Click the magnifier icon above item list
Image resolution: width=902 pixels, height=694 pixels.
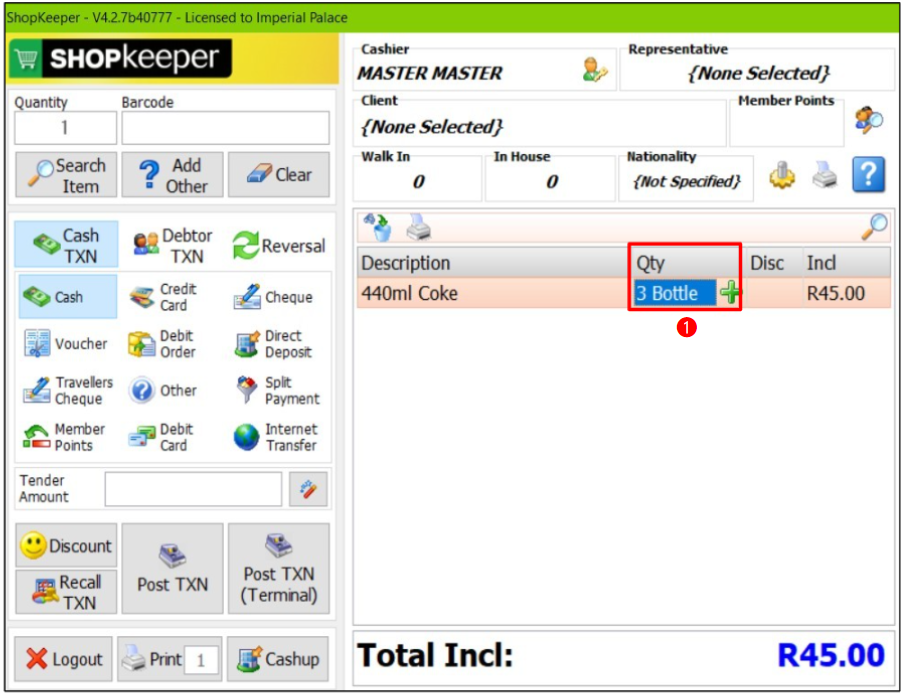tap(874, 226)
